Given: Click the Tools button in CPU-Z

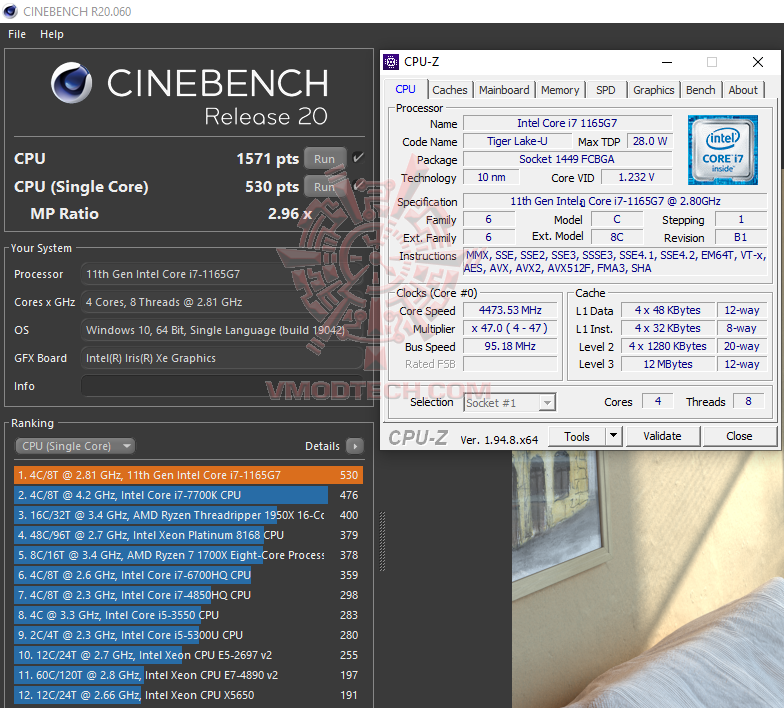Looking at the screenshot, I should click(577, 436).
